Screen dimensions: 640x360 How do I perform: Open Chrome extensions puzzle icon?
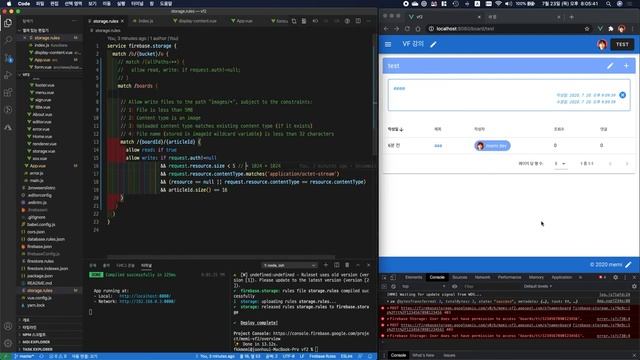(611, 29)
